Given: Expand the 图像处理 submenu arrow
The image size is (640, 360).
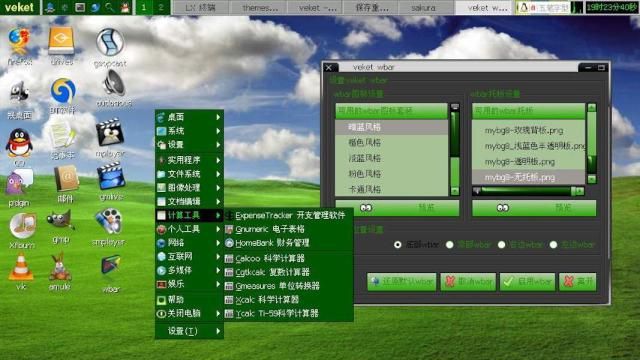Looking at the screenshot, I should 218,188.
